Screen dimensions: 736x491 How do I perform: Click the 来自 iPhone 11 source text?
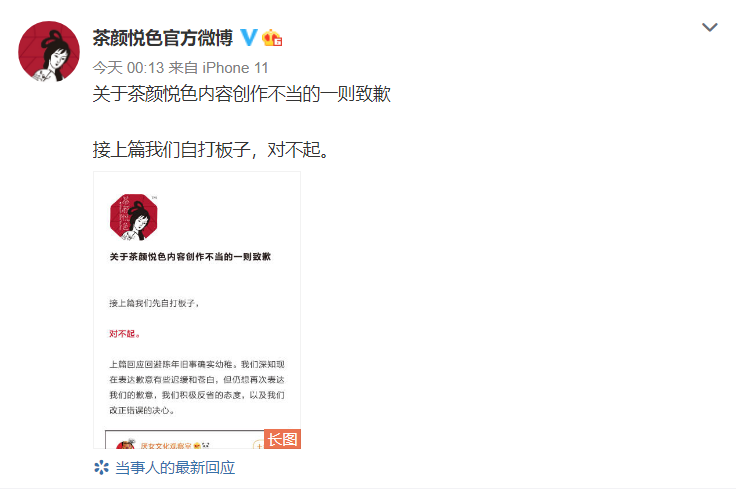click(x=218, y=68)
